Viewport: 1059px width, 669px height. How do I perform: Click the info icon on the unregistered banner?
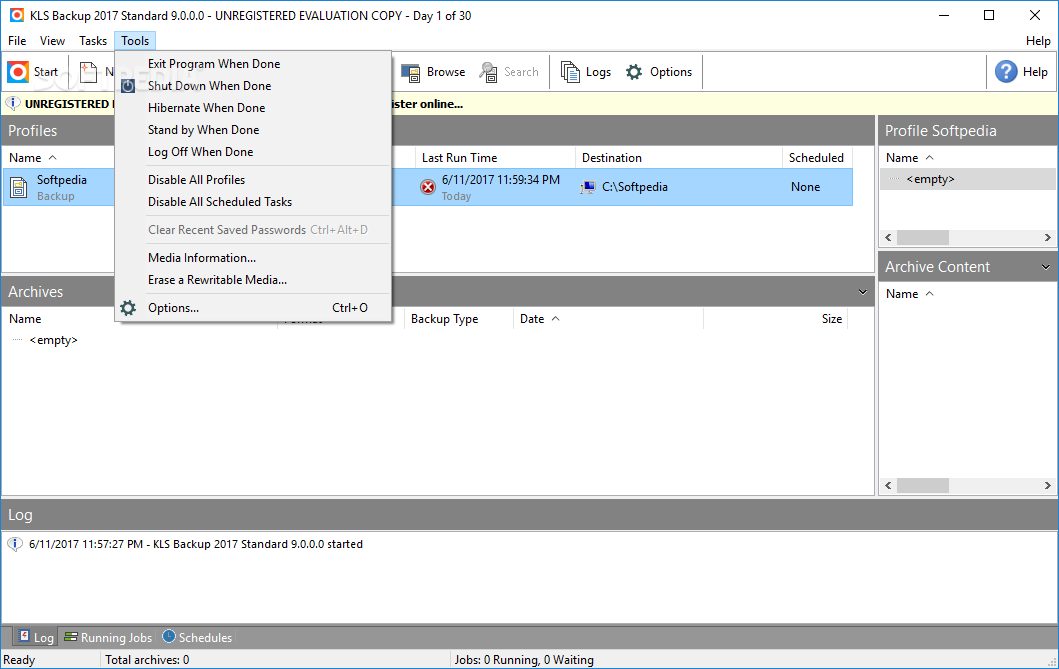click(13, 104)
